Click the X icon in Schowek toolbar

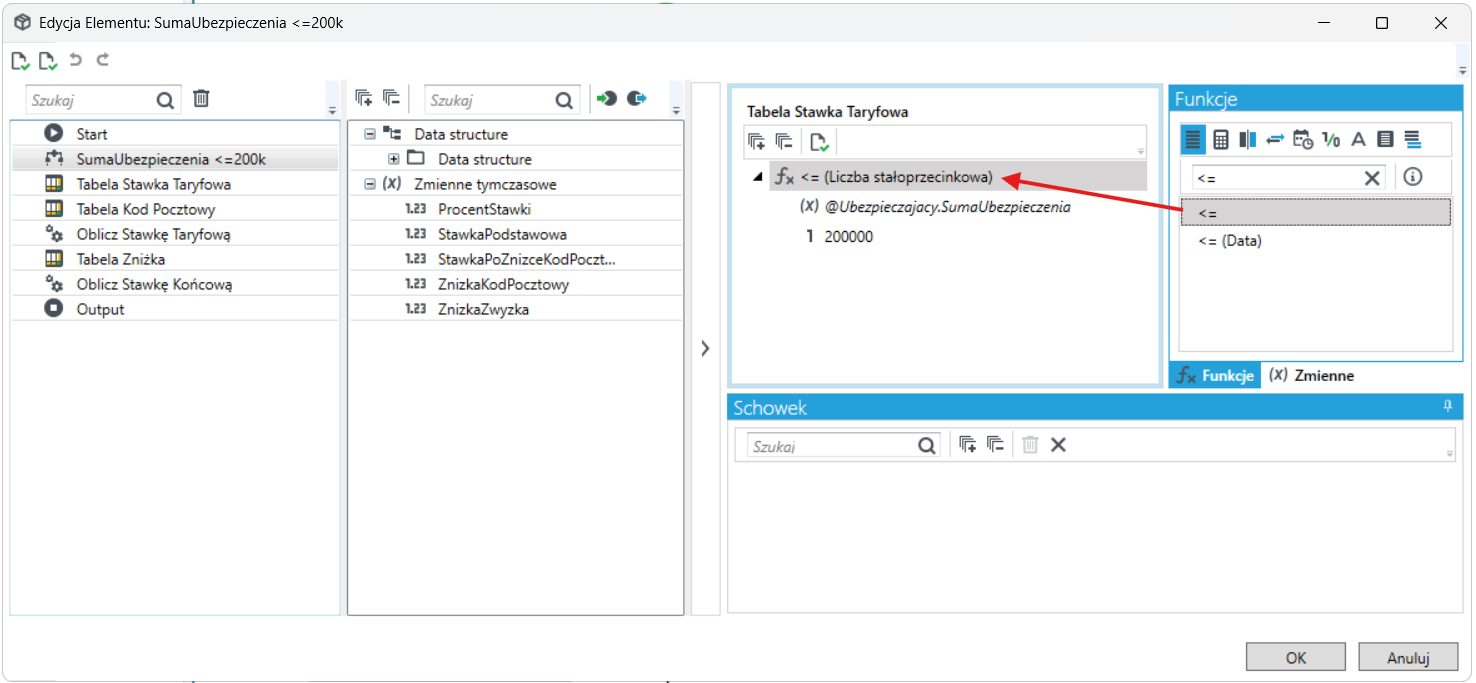(x=1058, y=445)
